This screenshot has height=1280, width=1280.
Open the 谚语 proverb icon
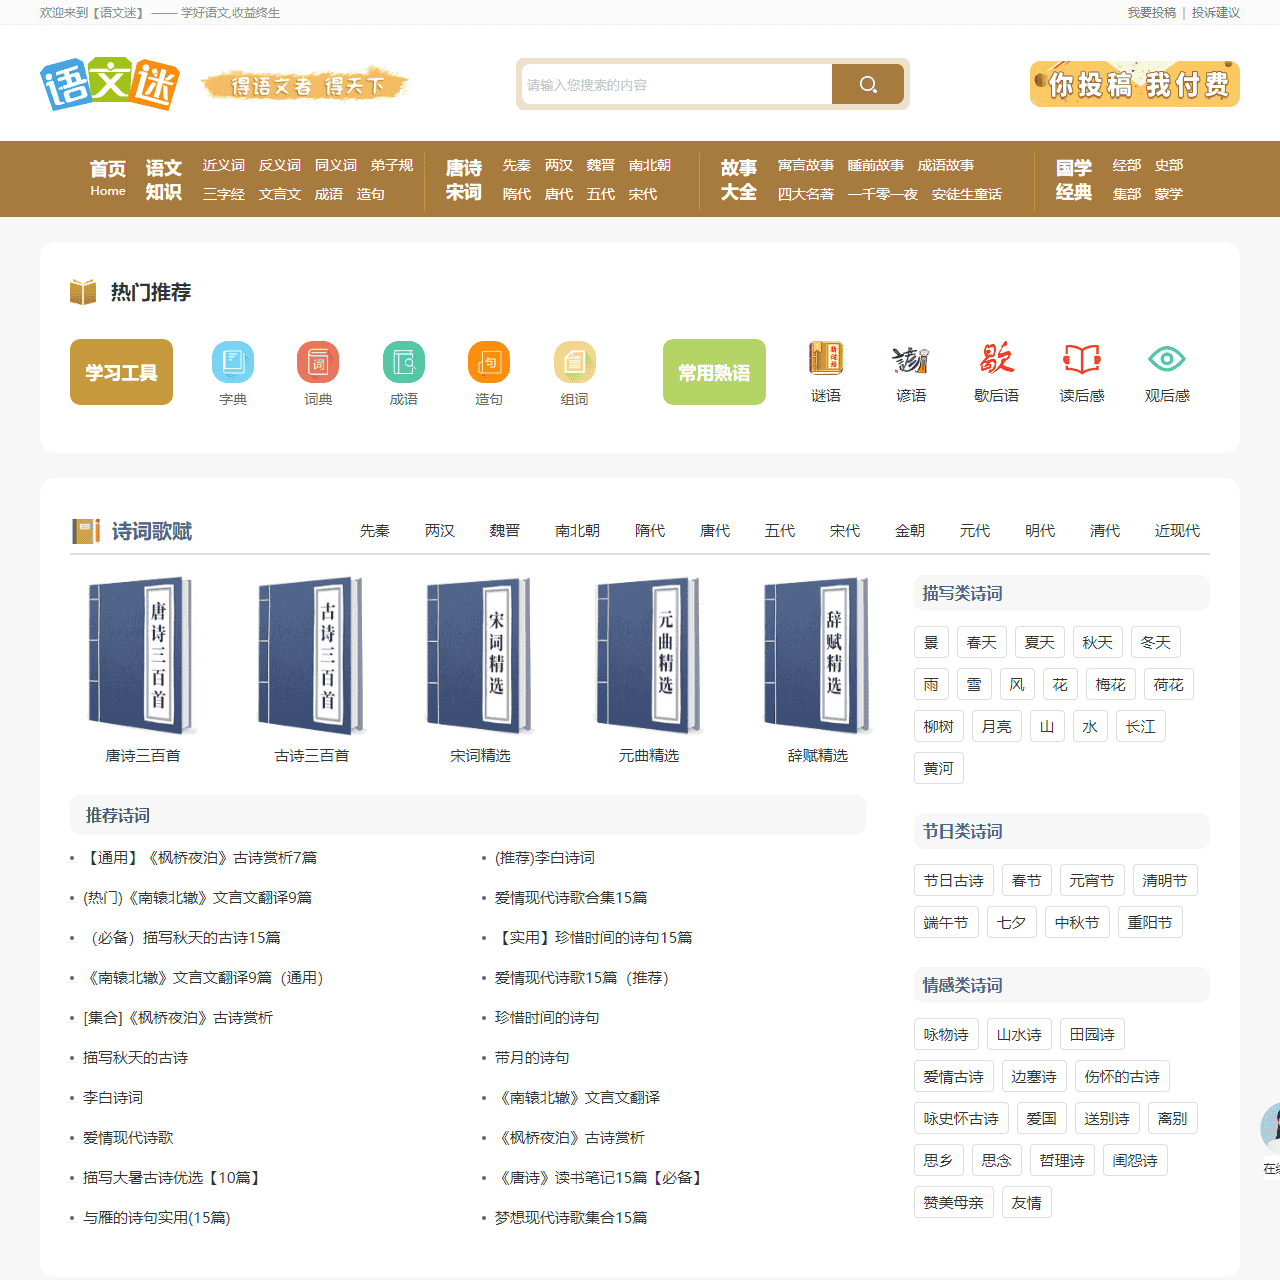point(911,360)
